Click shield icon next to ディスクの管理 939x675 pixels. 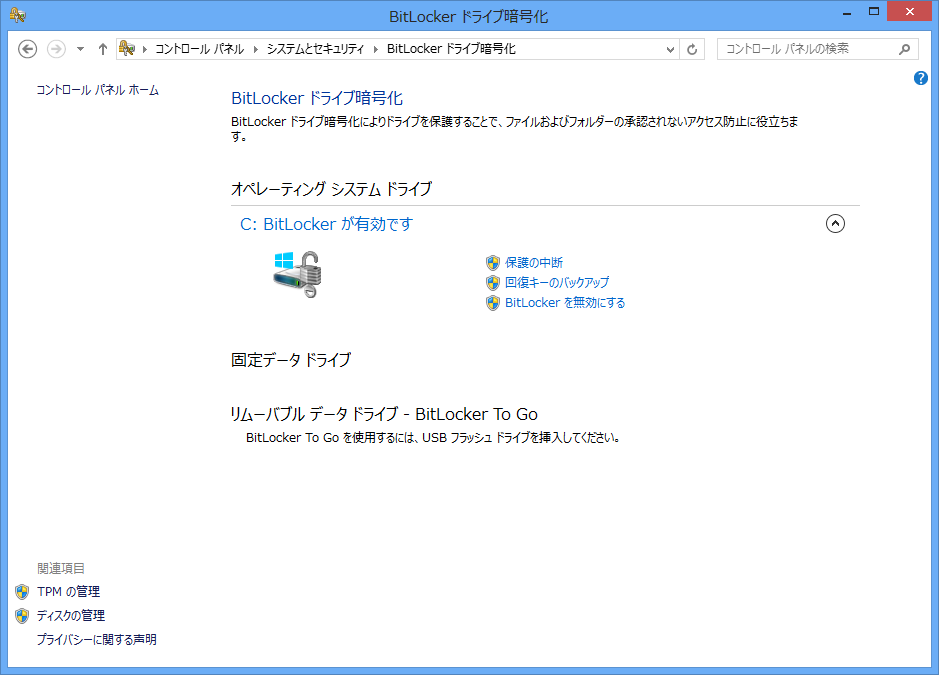(x=22, y=616)
